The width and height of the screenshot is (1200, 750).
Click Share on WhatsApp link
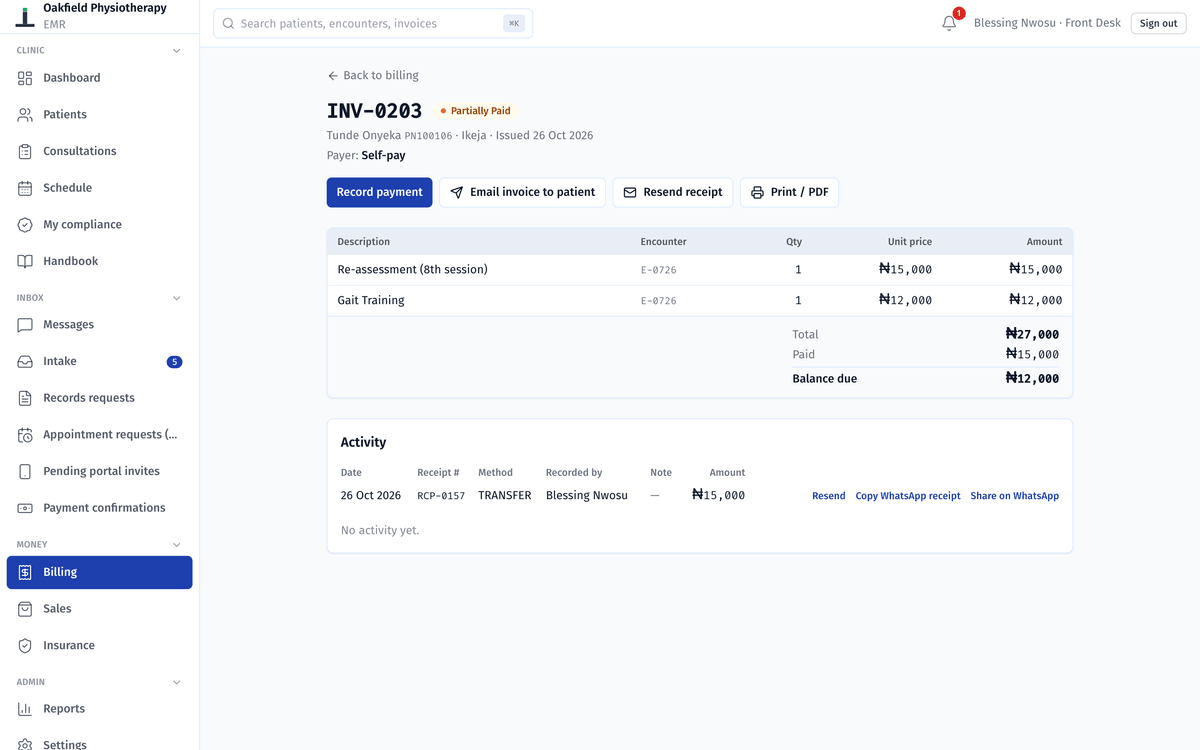pyautogui.click(x=1014, y=496)
